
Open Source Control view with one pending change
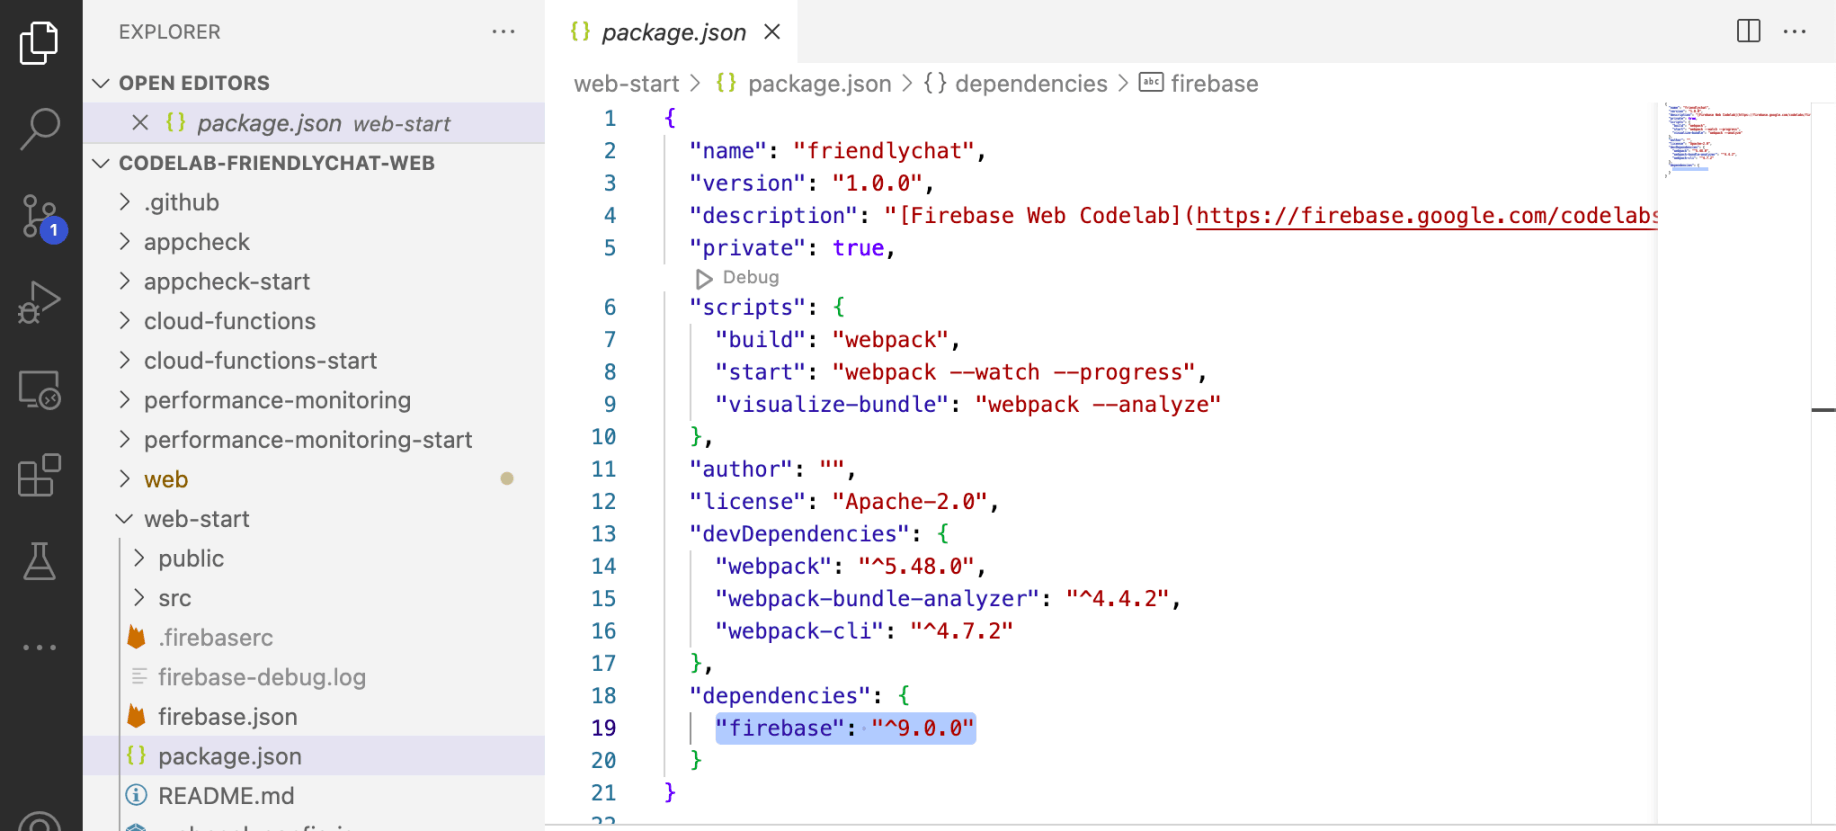pos(41,217)
